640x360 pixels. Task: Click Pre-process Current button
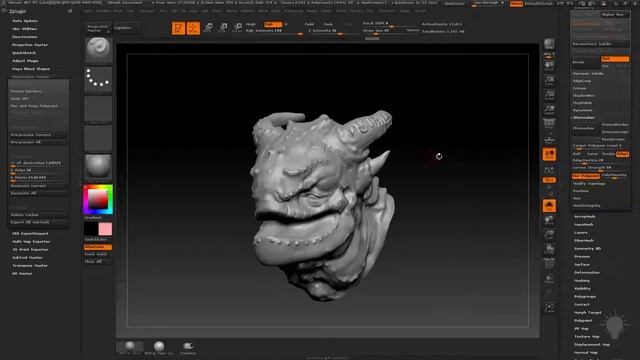pos(38,135)
